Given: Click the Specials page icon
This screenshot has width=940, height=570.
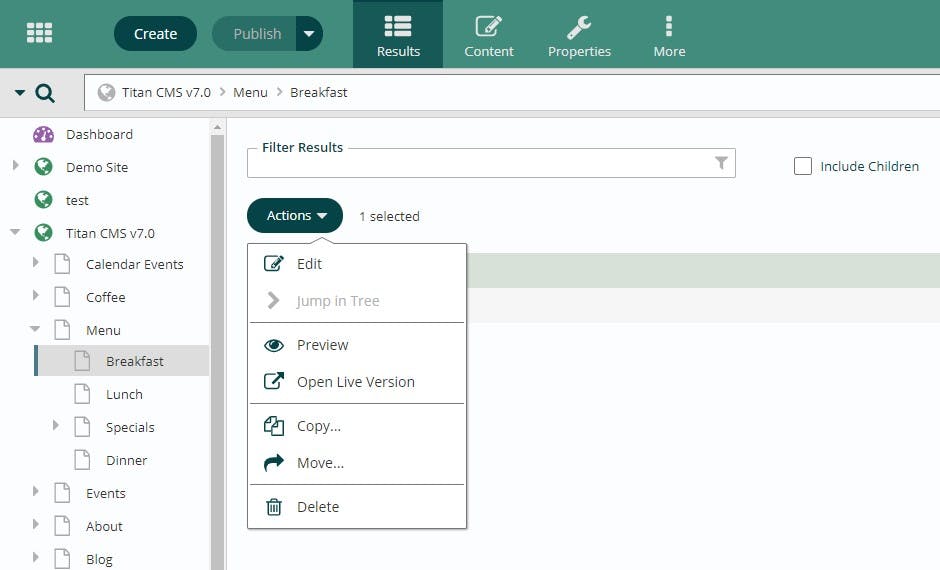Looking at the screenshot, I should (82, 427).
